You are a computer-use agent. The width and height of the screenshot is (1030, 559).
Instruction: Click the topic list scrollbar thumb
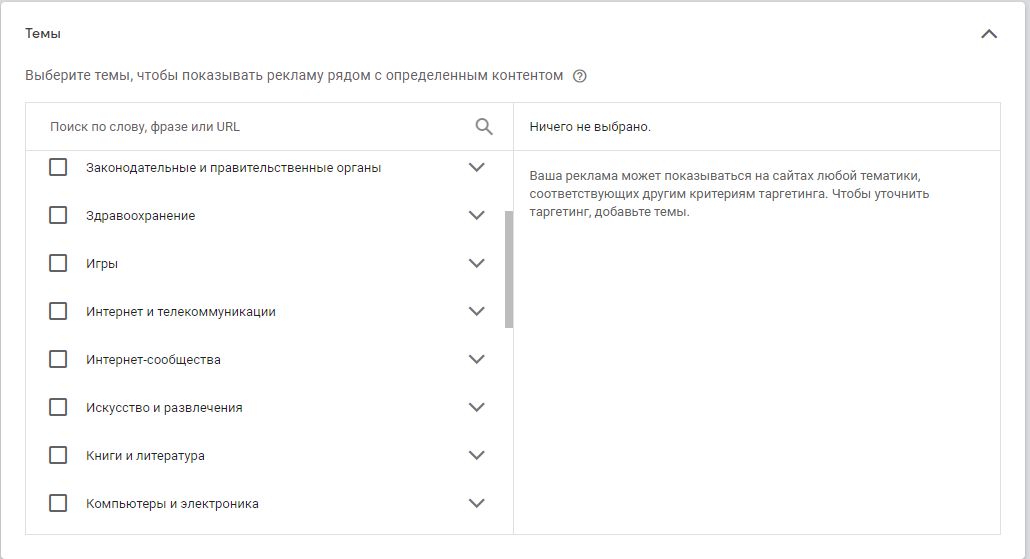pyautogui.click(x=508, y=269)
